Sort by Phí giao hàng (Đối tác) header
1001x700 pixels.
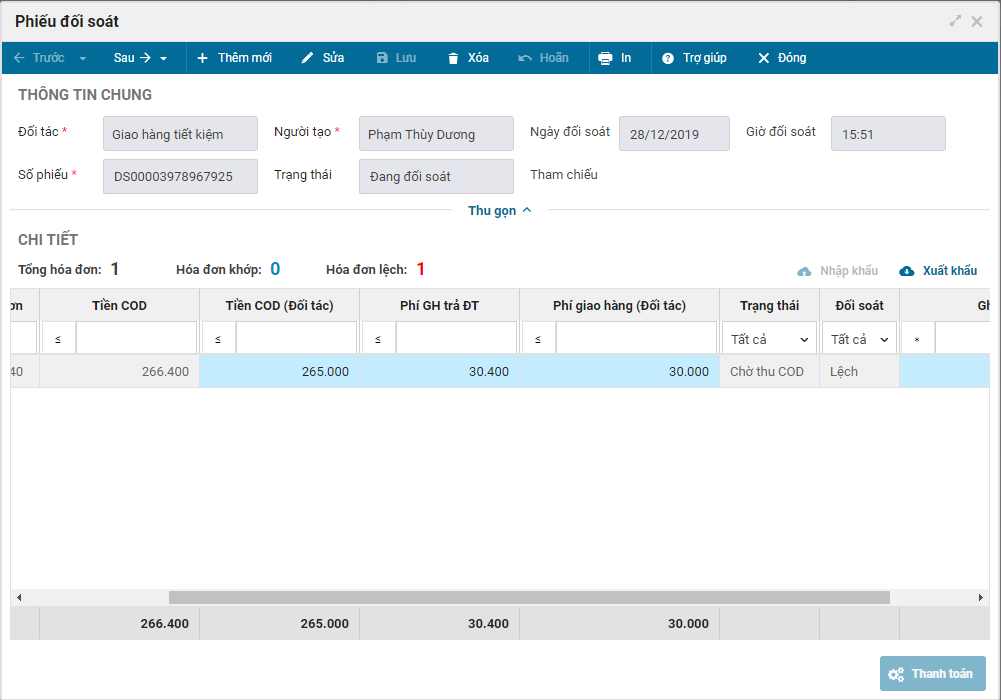(x=619, y=306)
